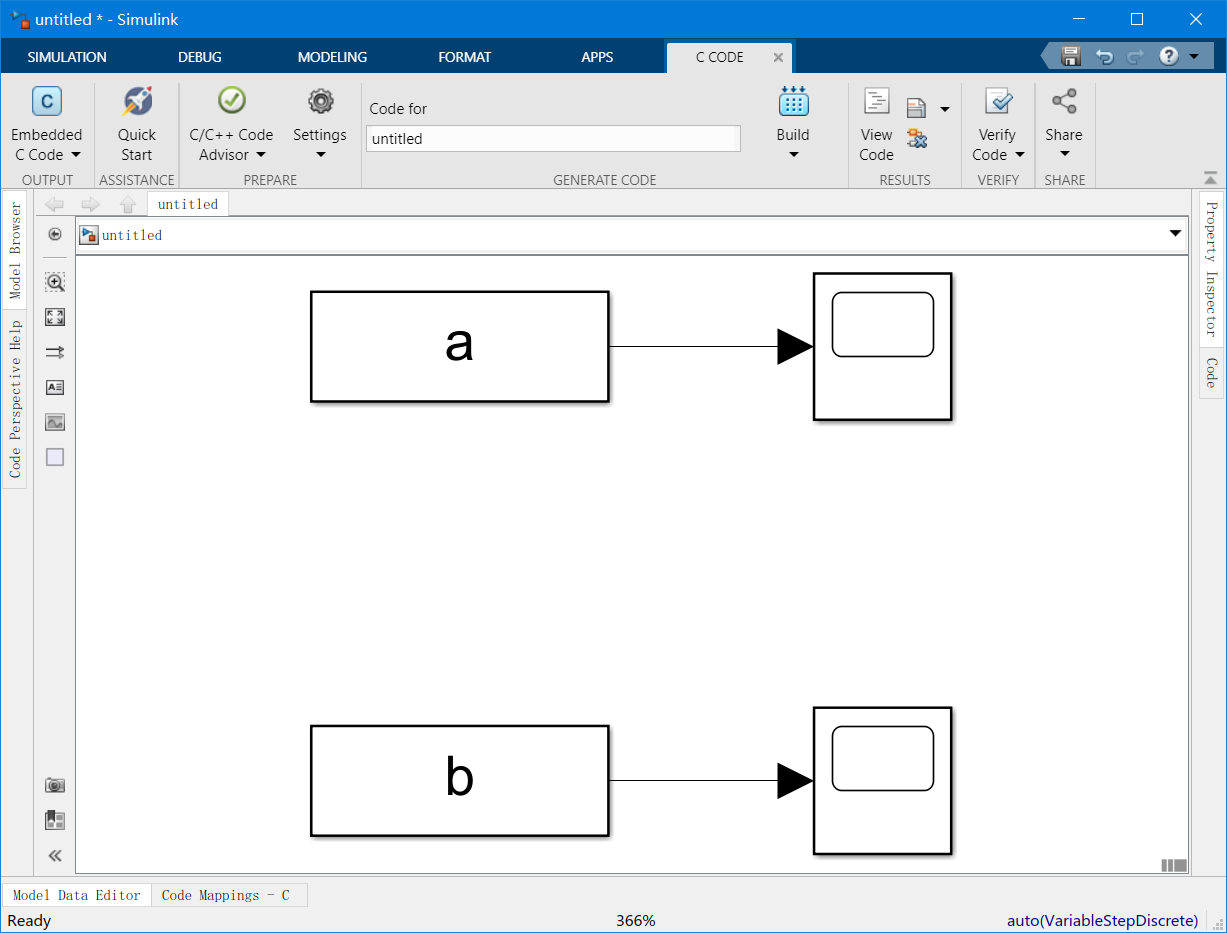Open the Code Mappings - C pane
The height and width of the screenshot is (933, 1227).
pyautogui.click(x=229, y=894)
